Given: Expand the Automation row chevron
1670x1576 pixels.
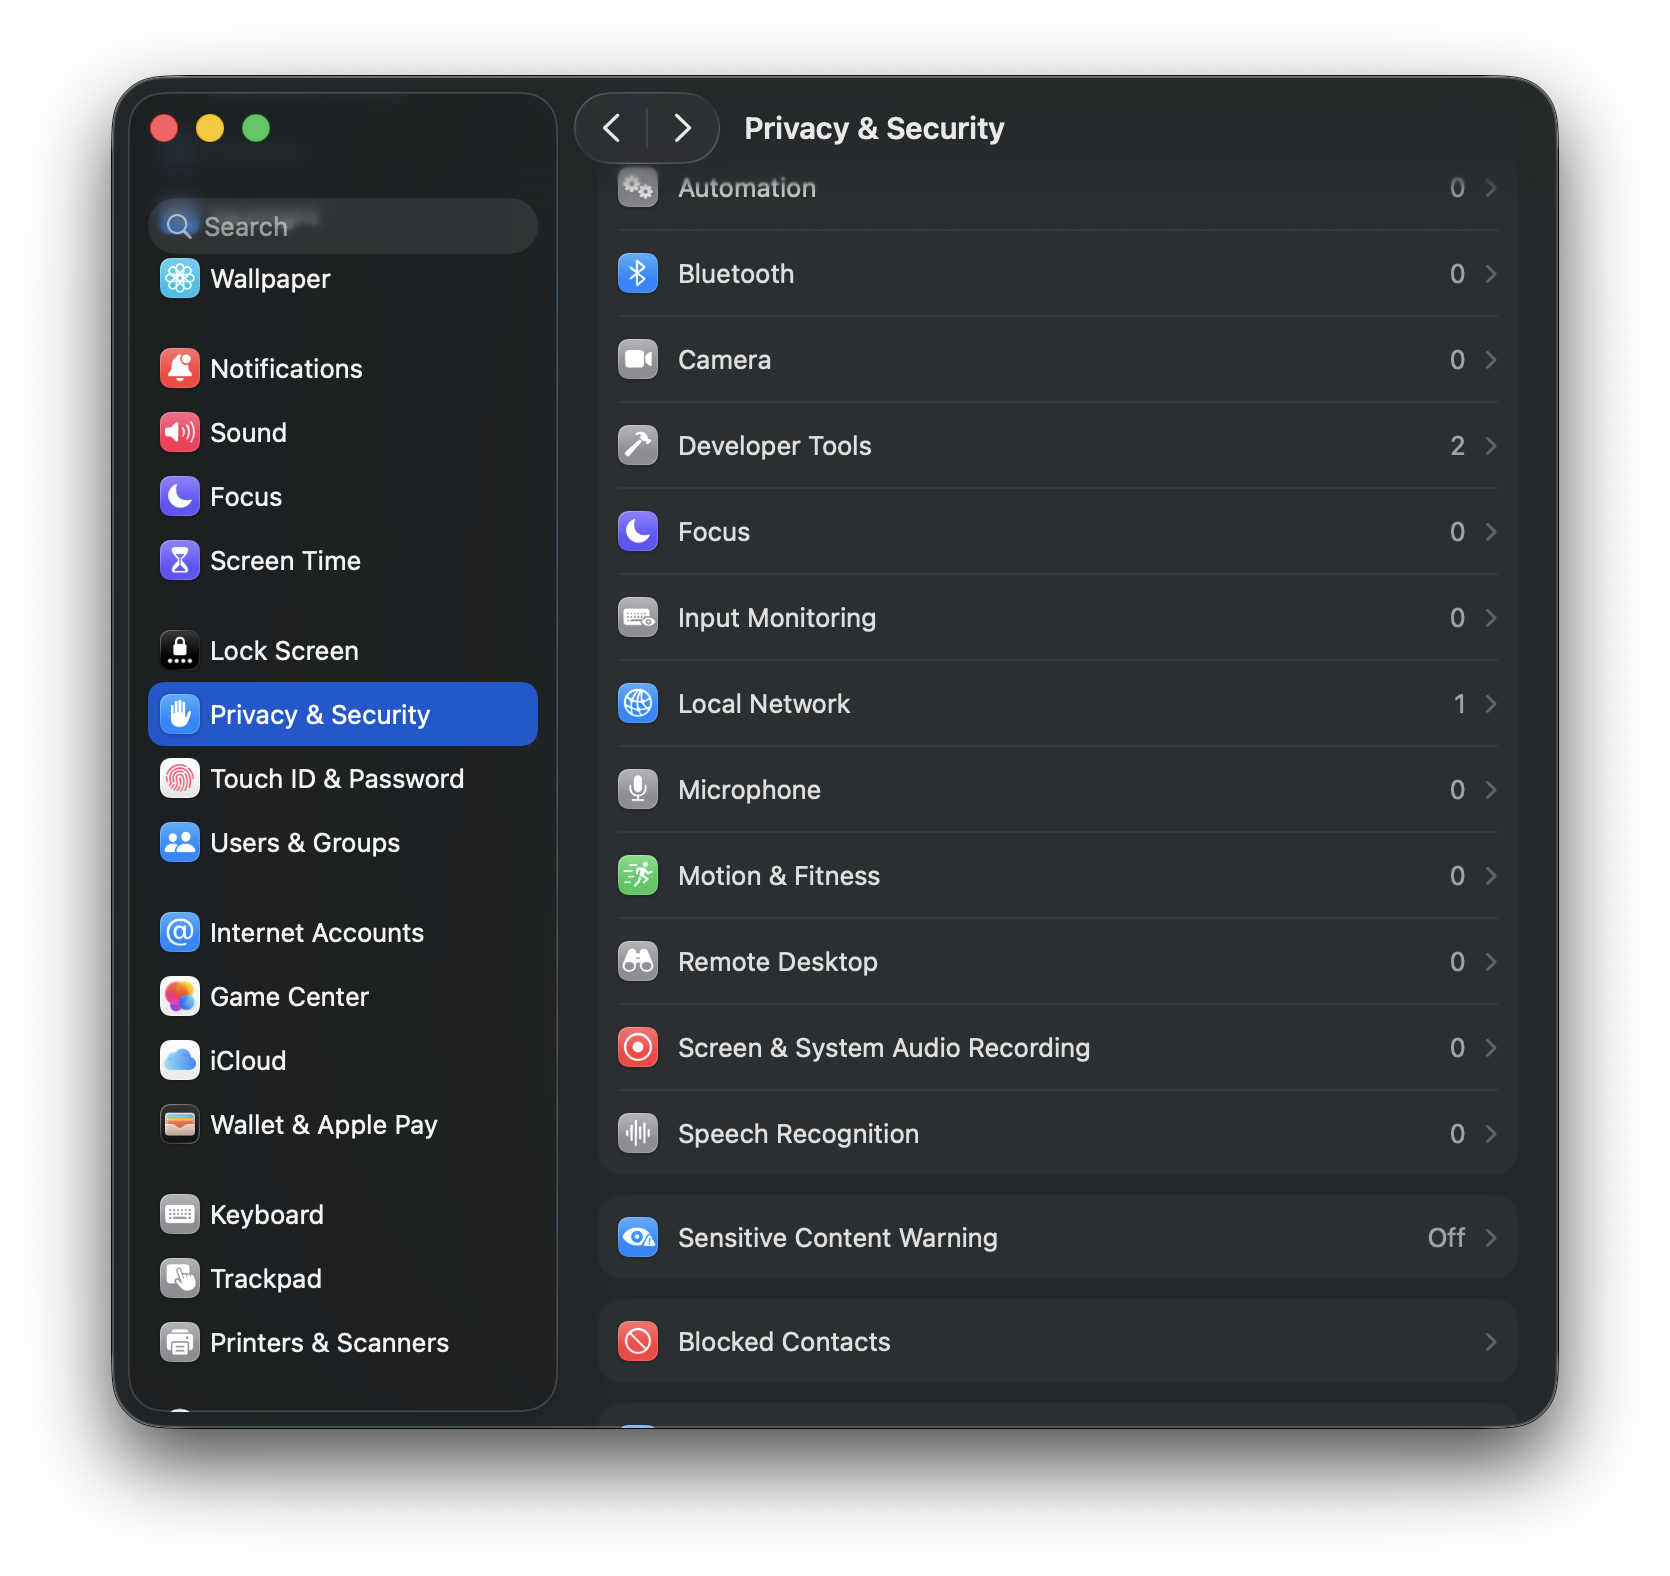Looking at the screenshot, I should [x=1490, y=188].
